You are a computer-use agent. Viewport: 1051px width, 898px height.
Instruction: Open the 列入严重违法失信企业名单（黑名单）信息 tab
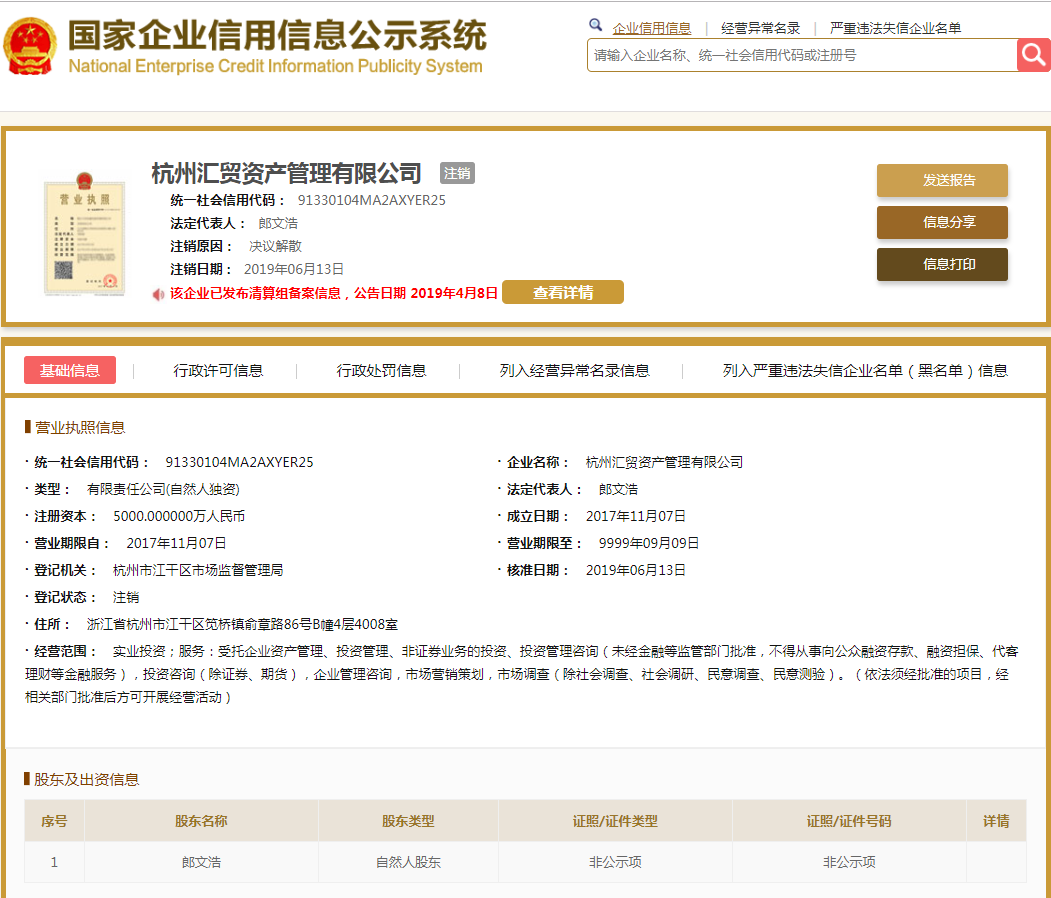[865, 370]
